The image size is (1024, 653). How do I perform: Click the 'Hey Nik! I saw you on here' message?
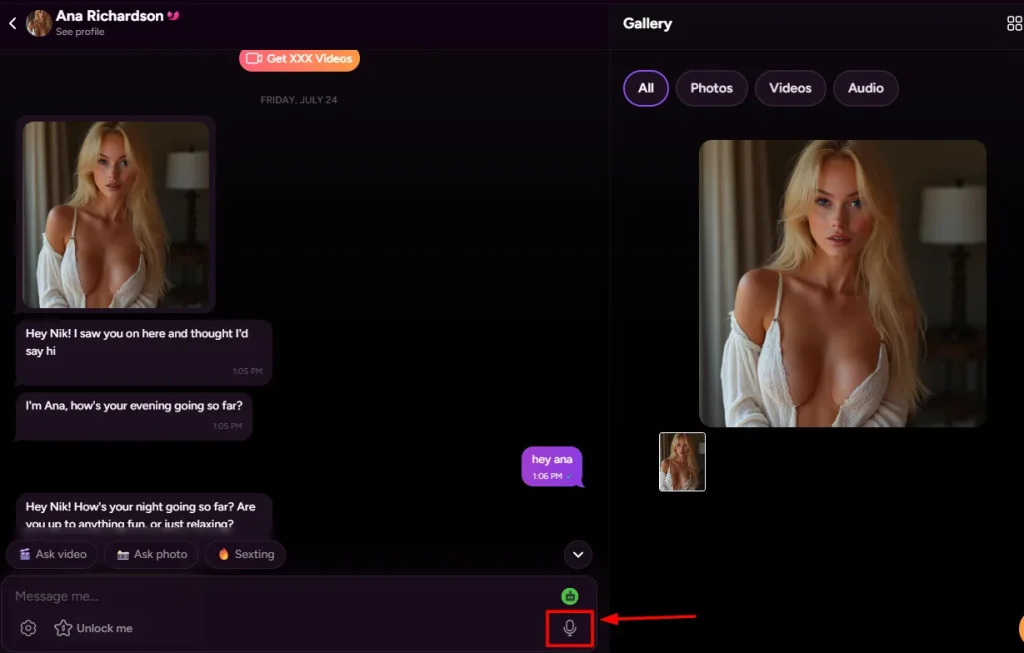[x=144, y=351]
